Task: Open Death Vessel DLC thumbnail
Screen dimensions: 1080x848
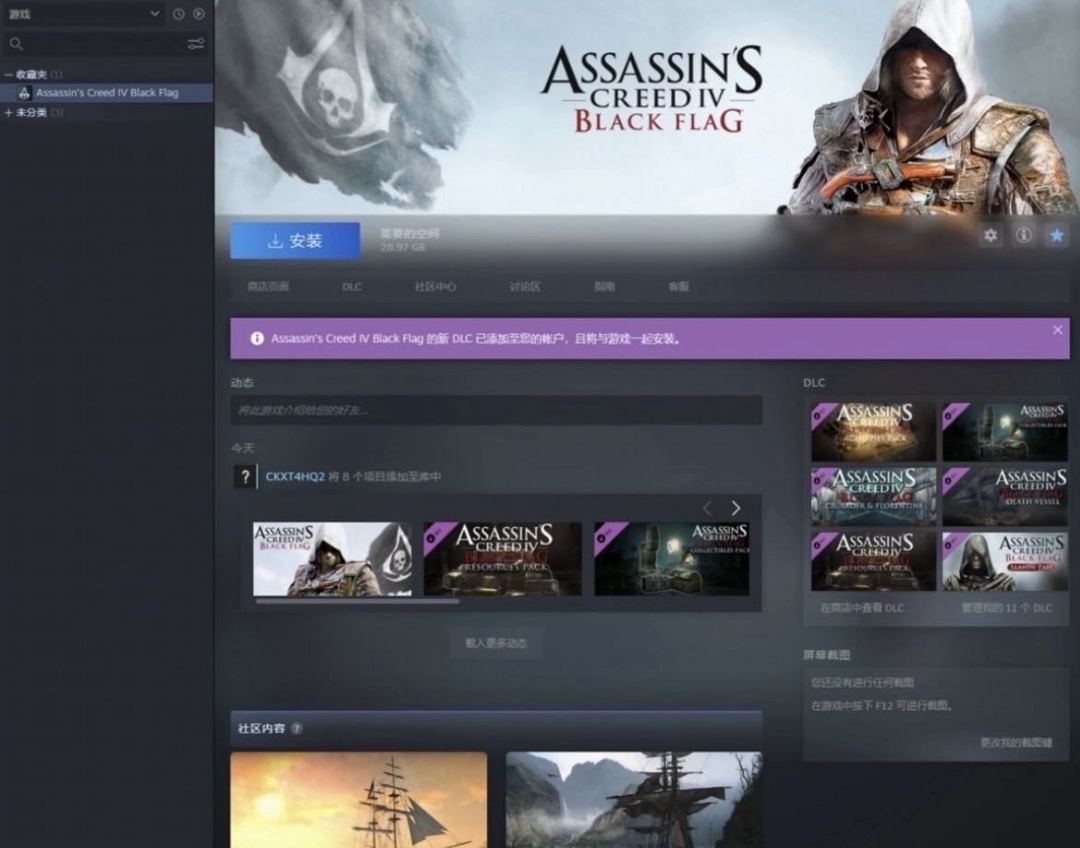Action: (1005, 497)
